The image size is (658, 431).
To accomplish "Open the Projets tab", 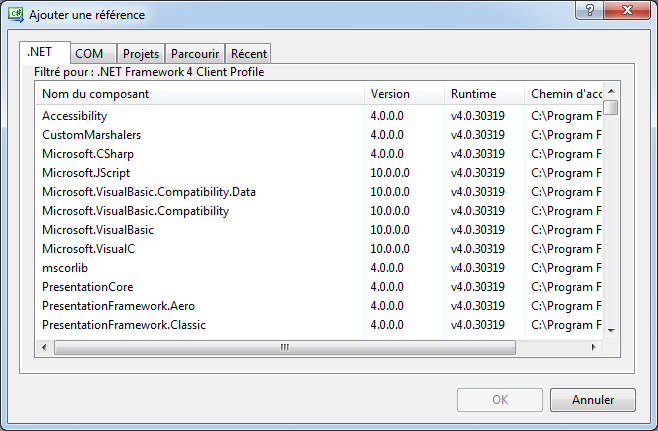I will pyautogui.click(x=141, y=54).
